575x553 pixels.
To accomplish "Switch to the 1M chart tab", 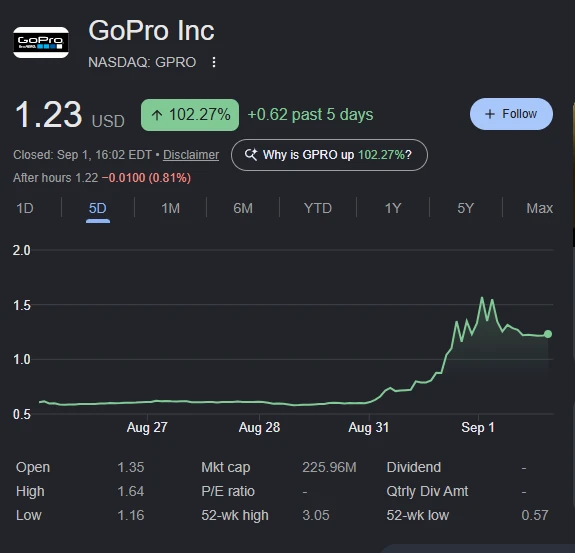I will pos(171,208).
